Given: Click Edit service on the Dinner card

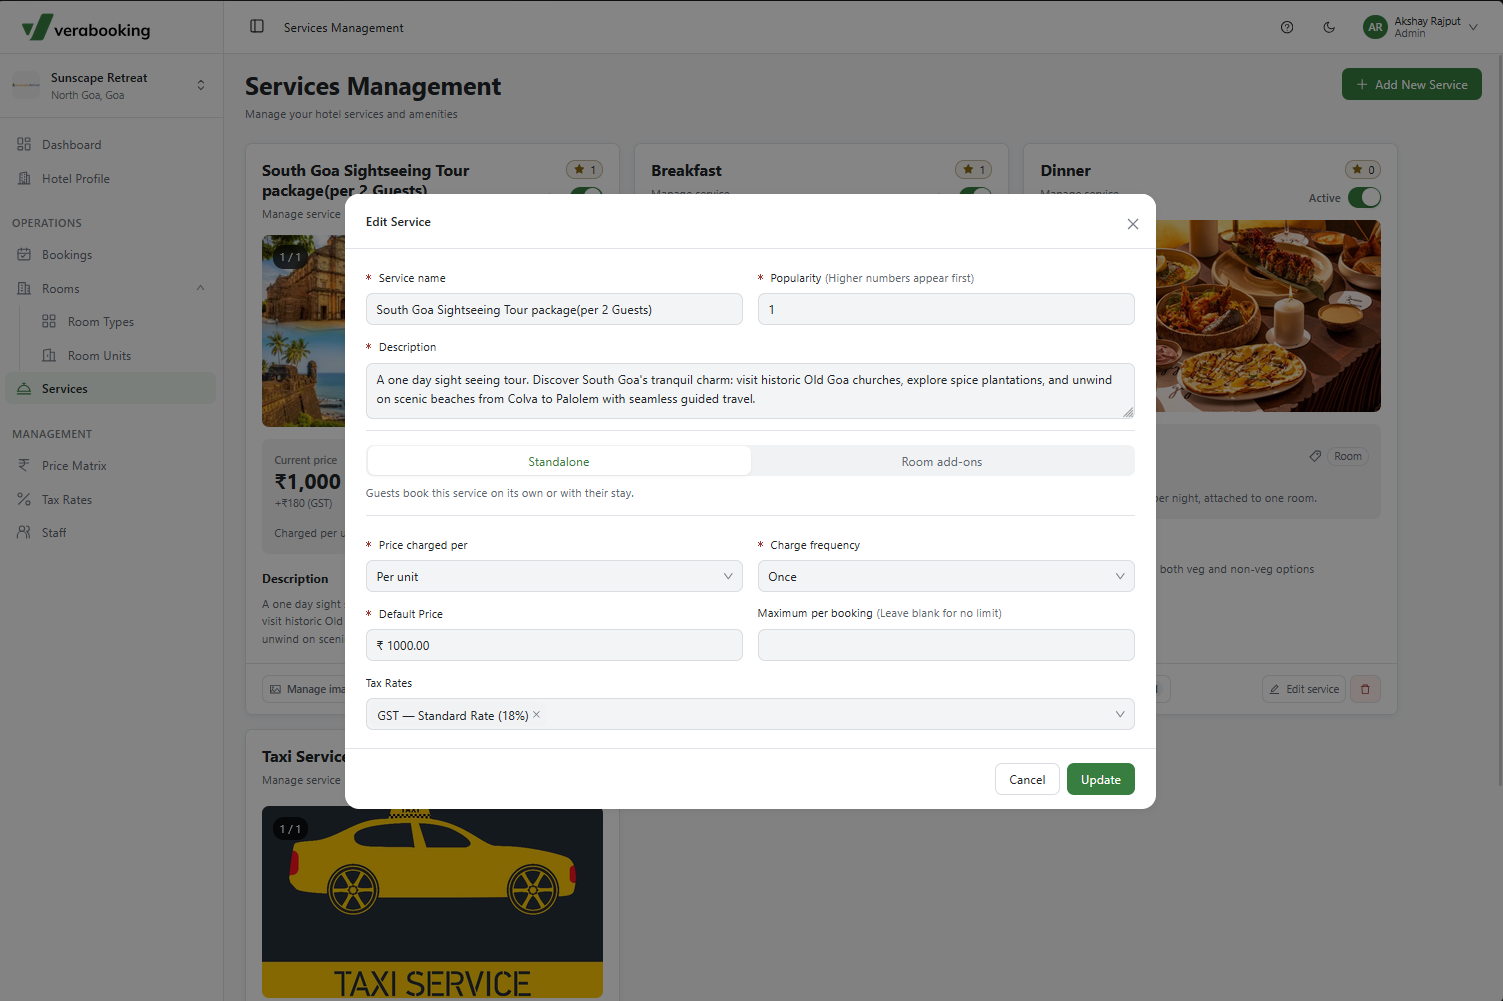Looking at the screenshot, I should [x=1304, y=689].
